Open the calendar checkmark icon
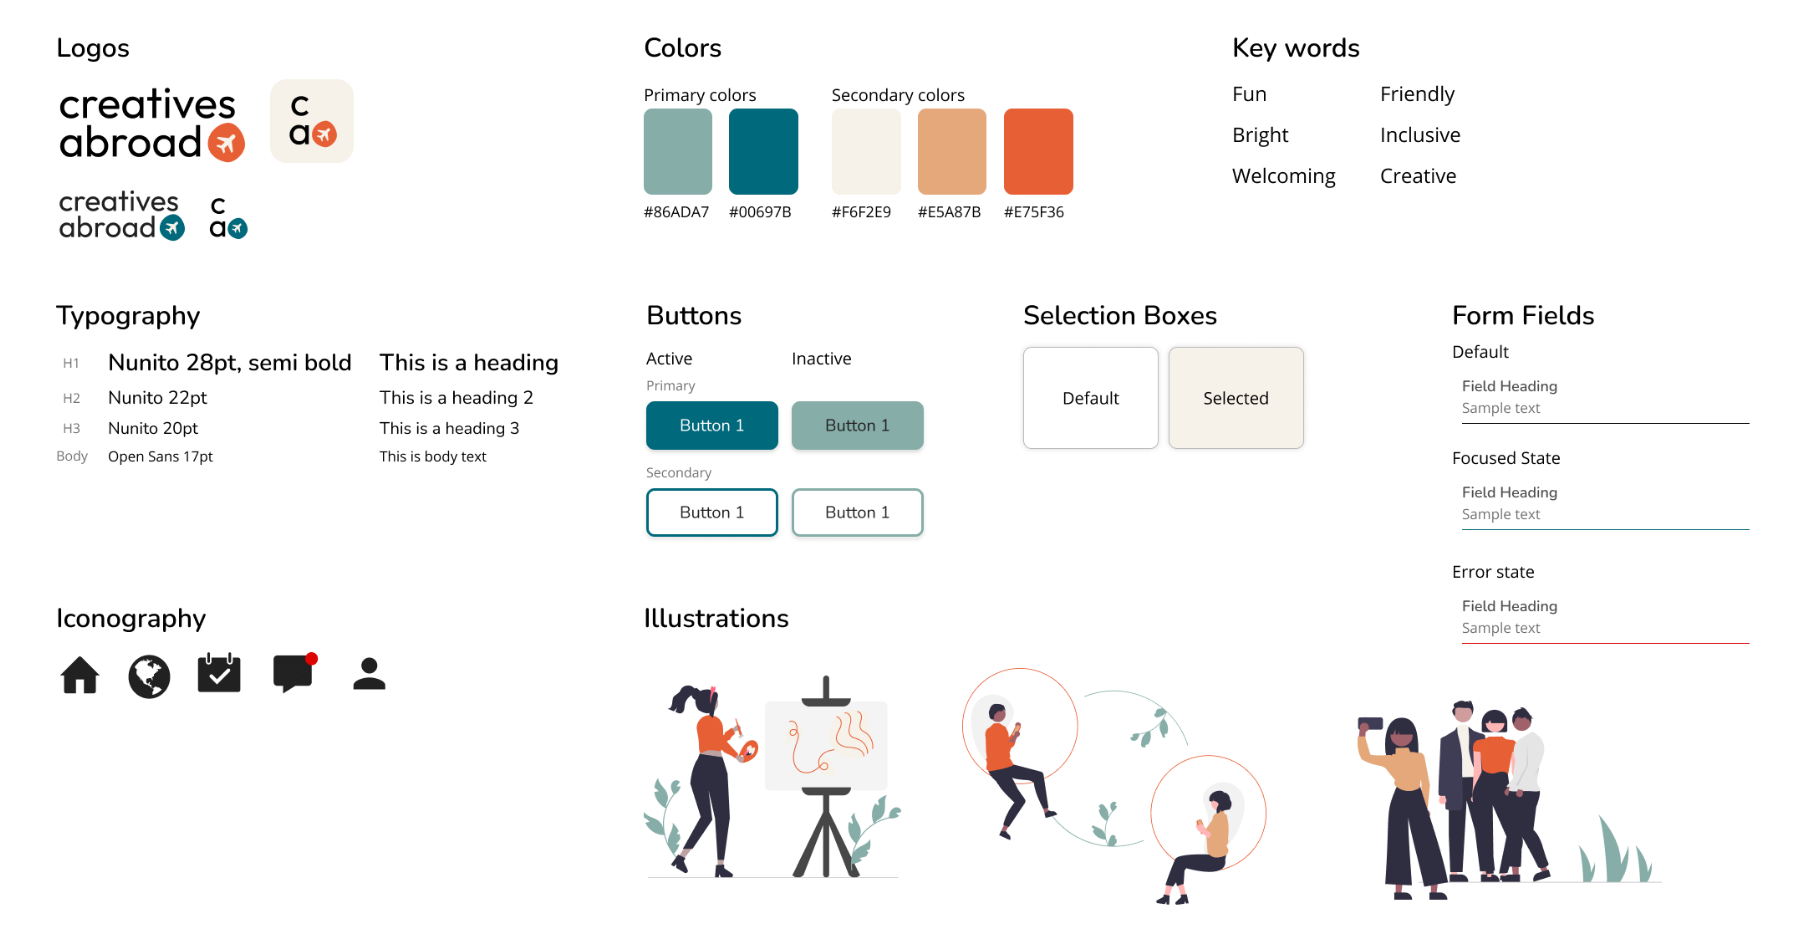This screenshot has height=927, width=1795. click(219, 673)
